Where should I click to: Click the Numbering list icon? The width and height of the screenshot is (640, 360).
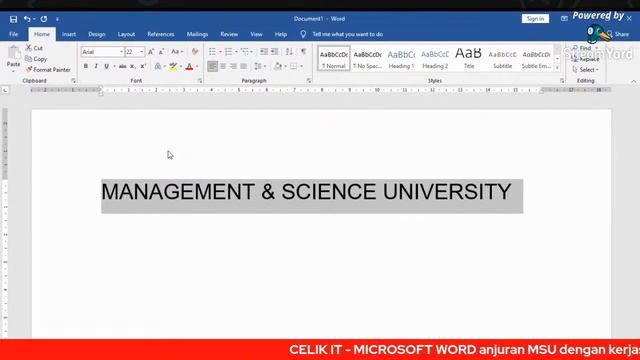pos(228,52)
